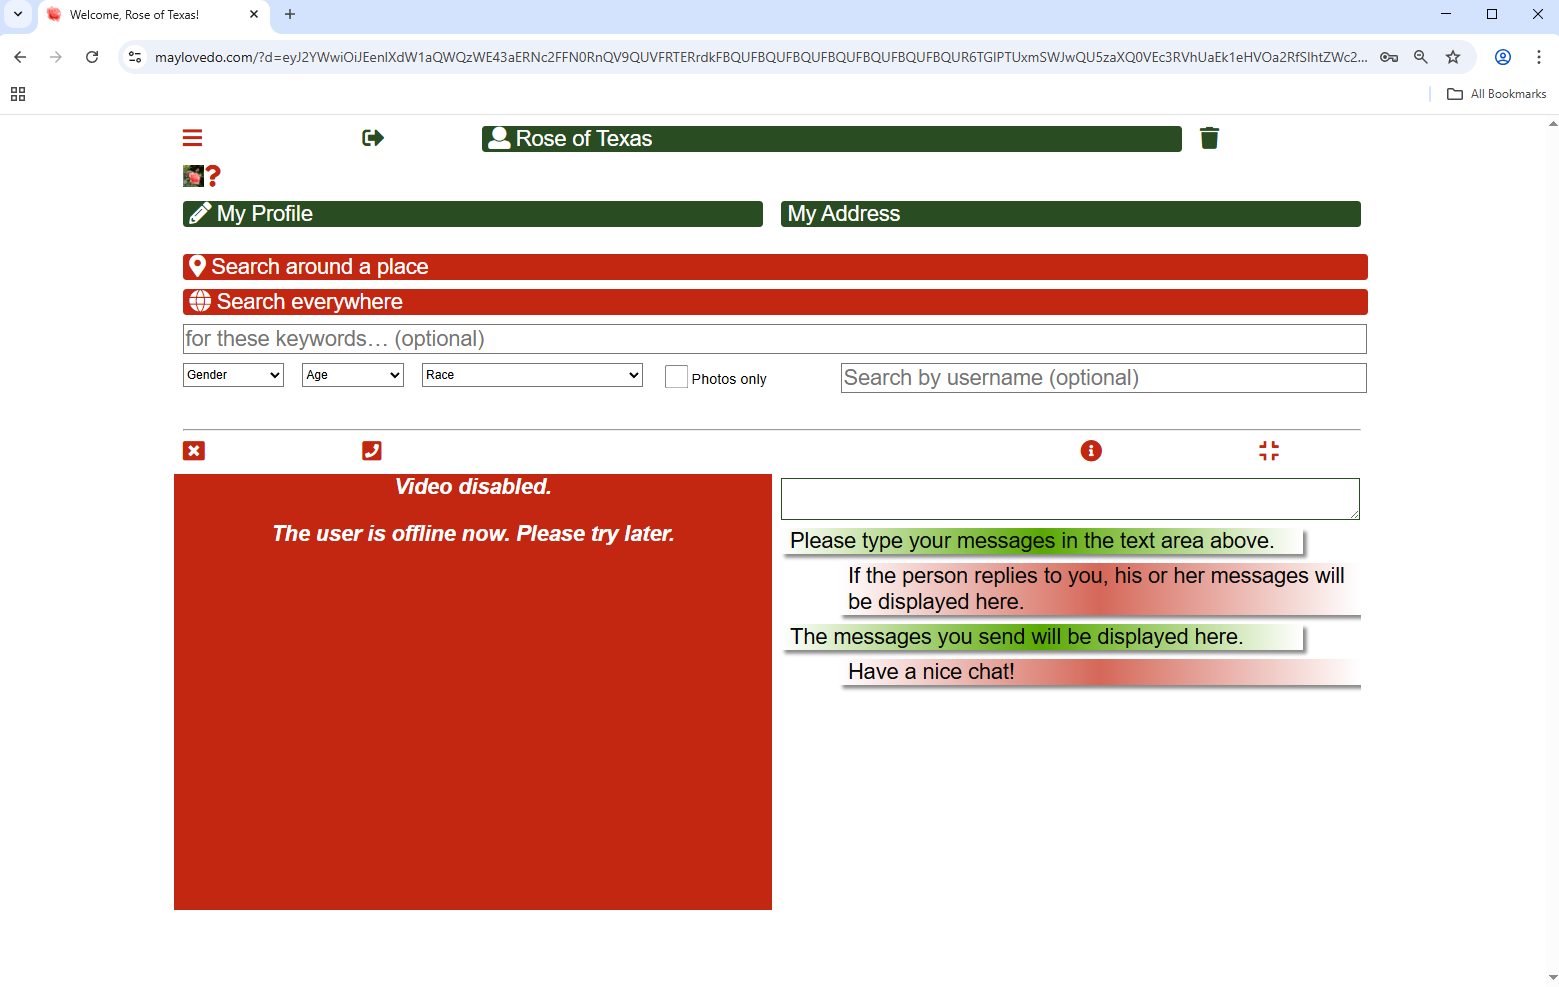Click the chat message text area
The image size is (1559, 987).
[x=1070, y=499]
